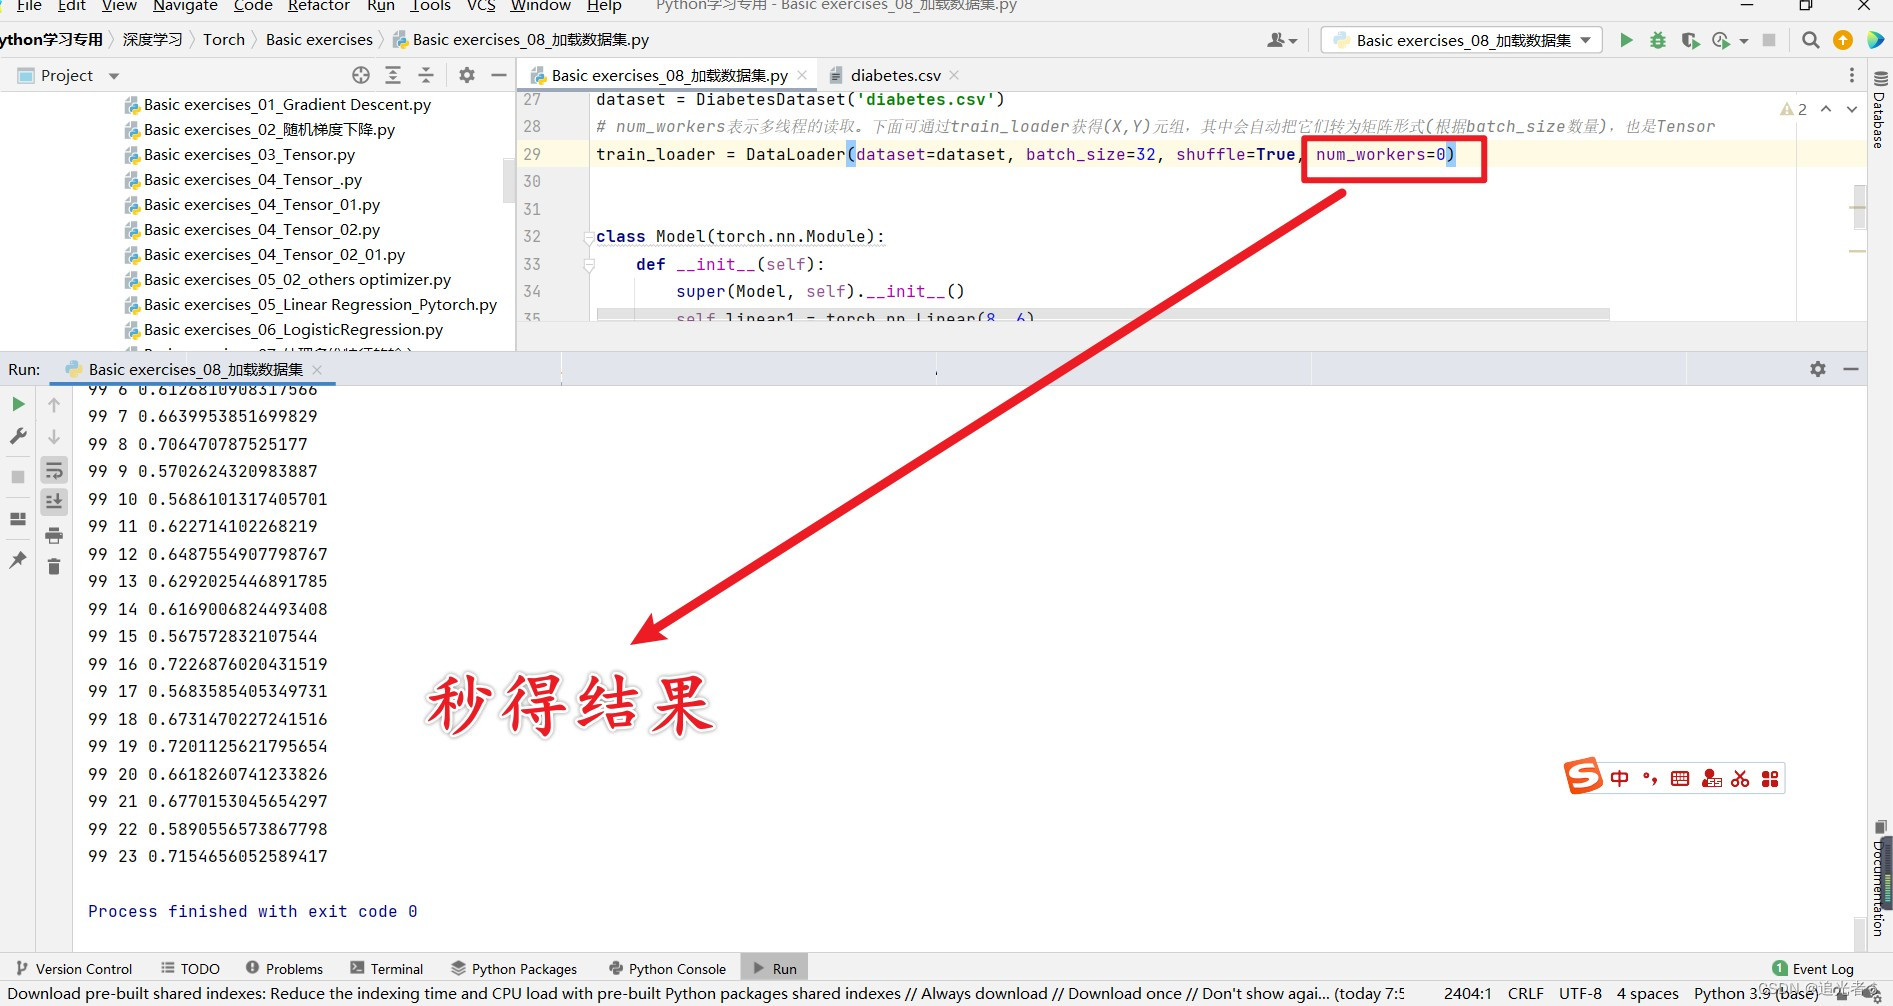The width and height of the screenshot is (1893, 1006).
Task: Open the Problems tool window
Action: 284,969
